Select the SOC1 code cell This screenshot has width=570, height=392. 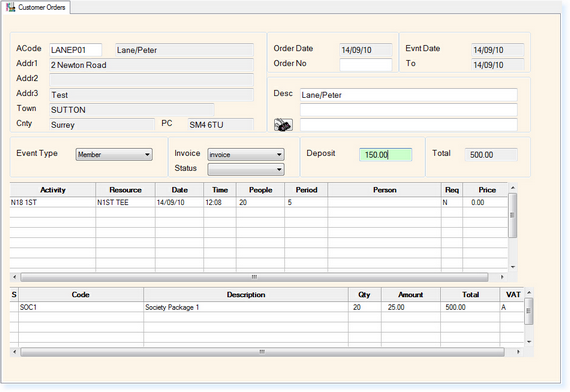click(81, 307)
